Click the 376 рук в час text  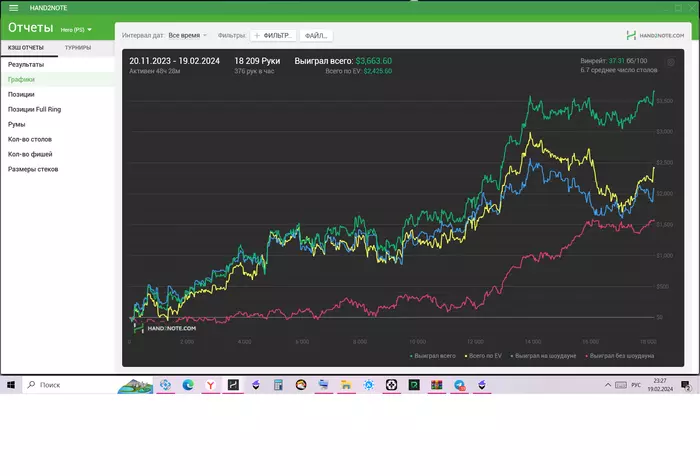point(254,71)
